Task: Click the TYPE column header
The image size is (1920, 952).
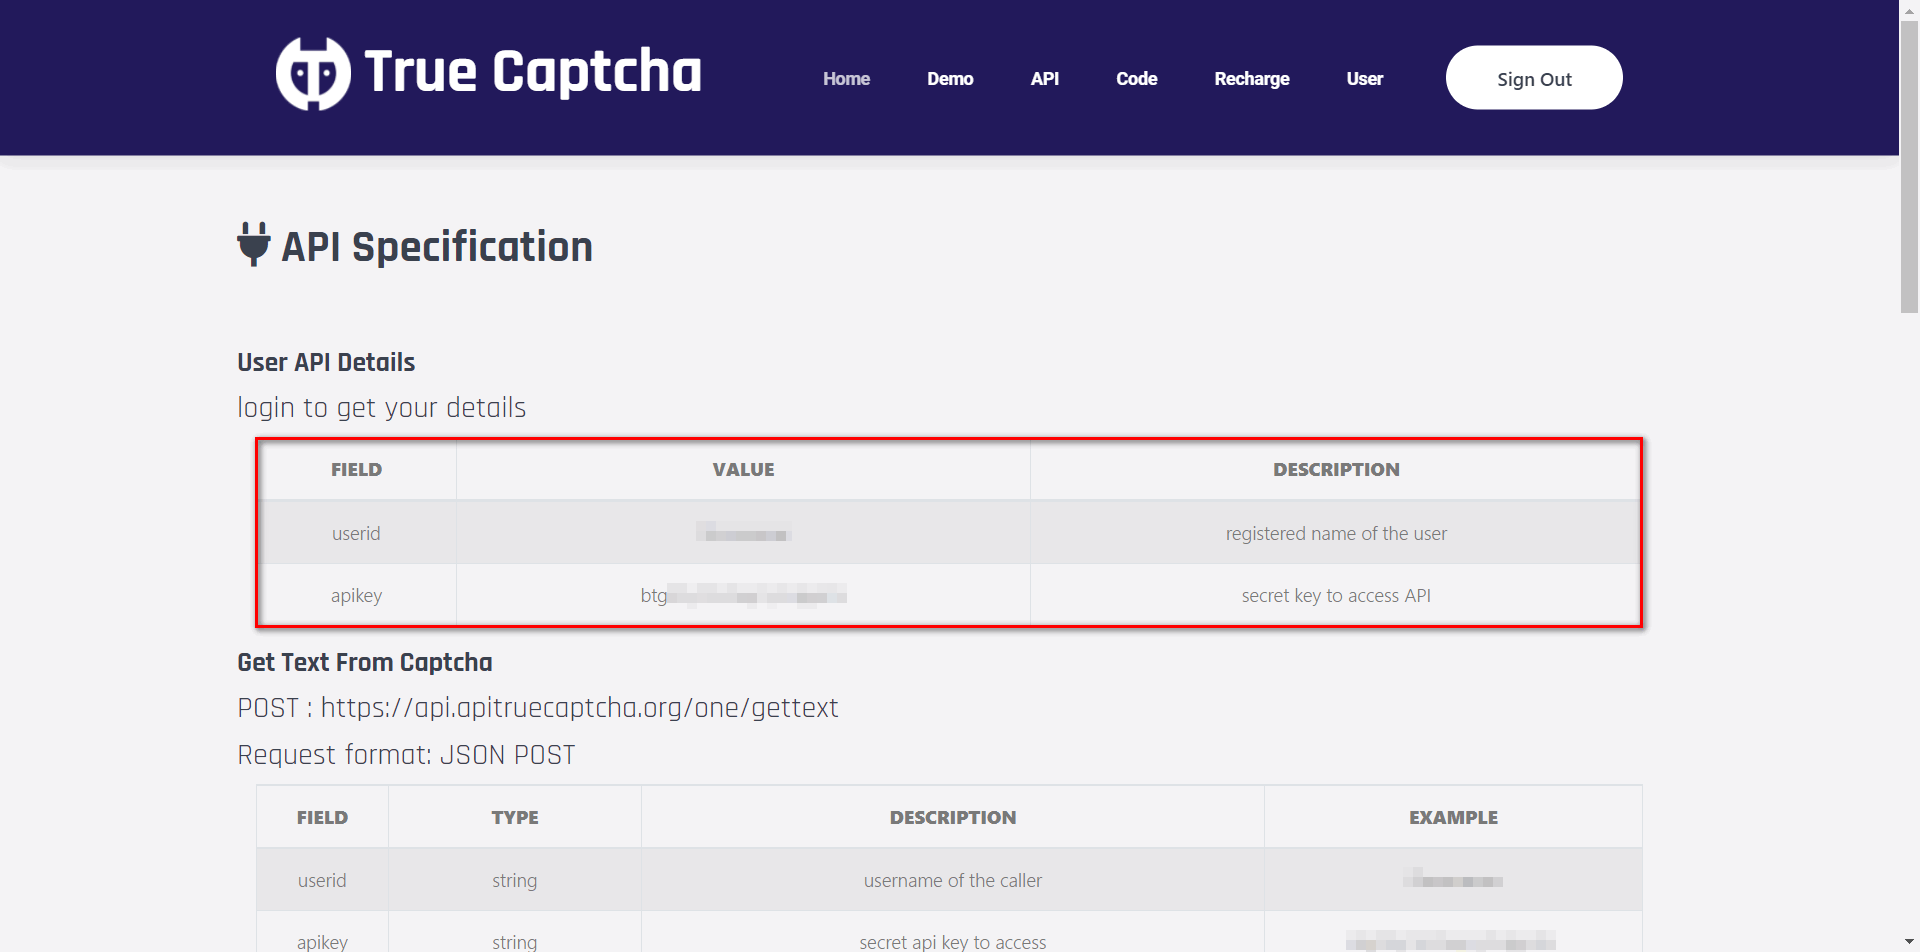Action: [x=515, y=817]
